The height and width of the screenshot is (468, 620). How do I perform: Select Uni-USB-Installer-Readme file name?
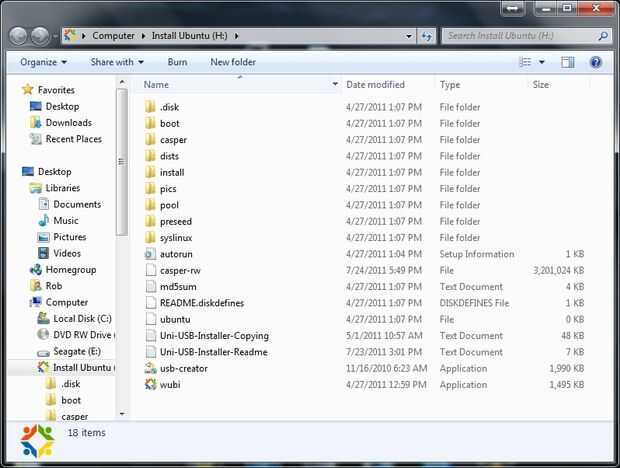coord(214,352)
